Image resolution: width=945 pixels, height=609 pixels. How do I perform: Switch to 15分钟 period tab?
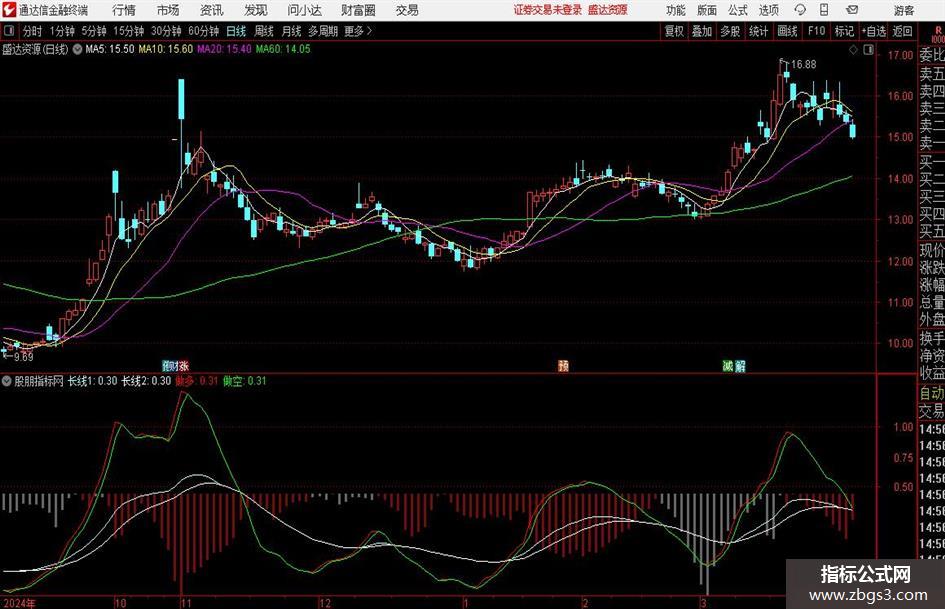coord(128,31)
